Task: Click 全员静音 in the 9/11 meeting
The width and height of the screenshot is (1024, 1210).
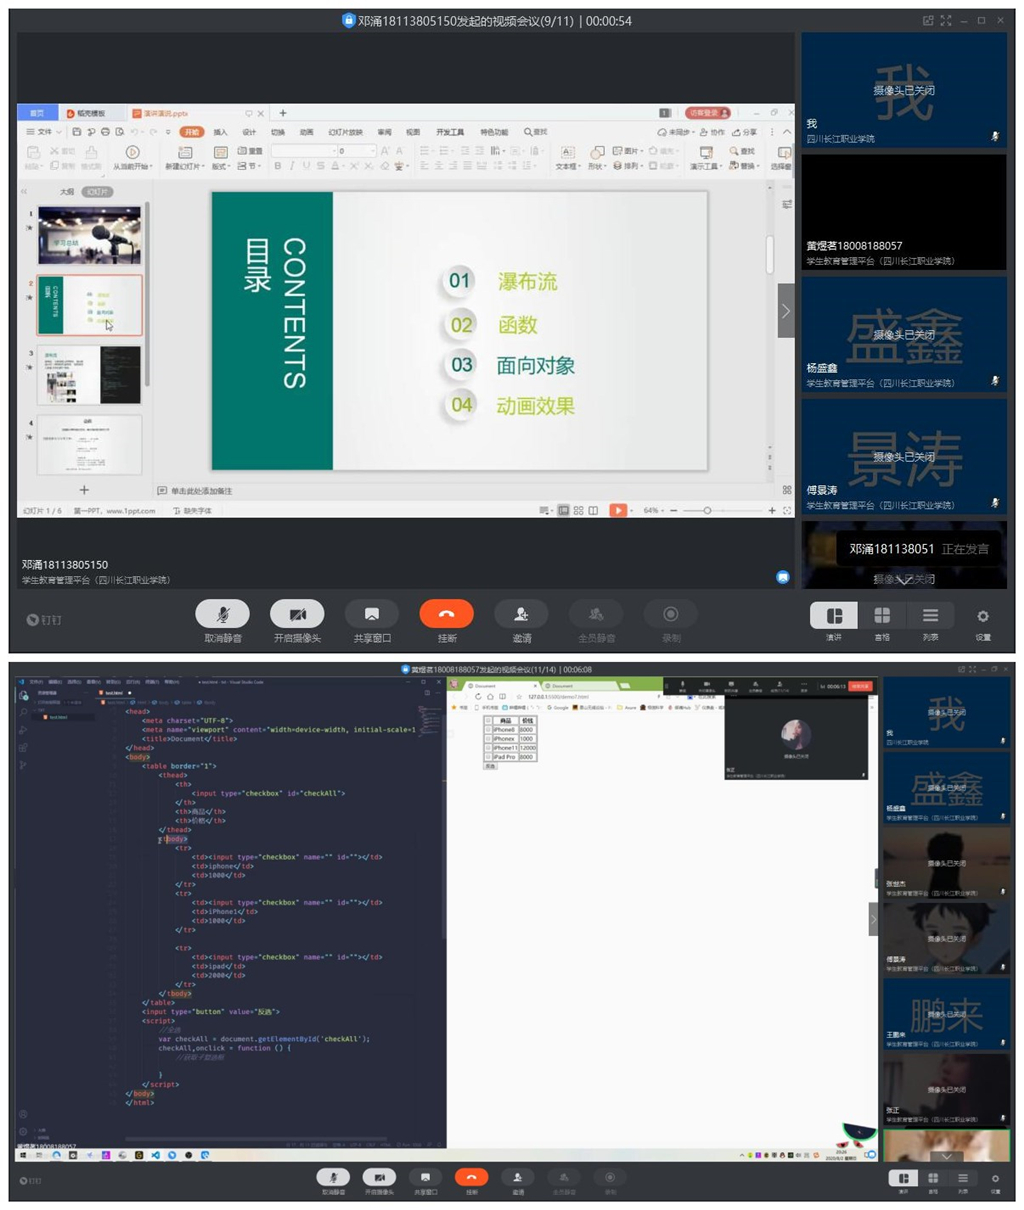Action: [x=596, y=614]
